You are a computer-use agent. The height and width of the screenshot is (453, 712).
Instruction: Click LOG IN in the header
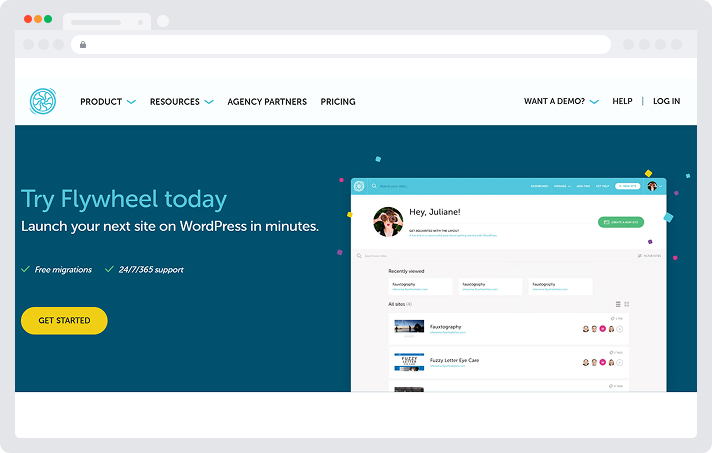pos(667,101)
